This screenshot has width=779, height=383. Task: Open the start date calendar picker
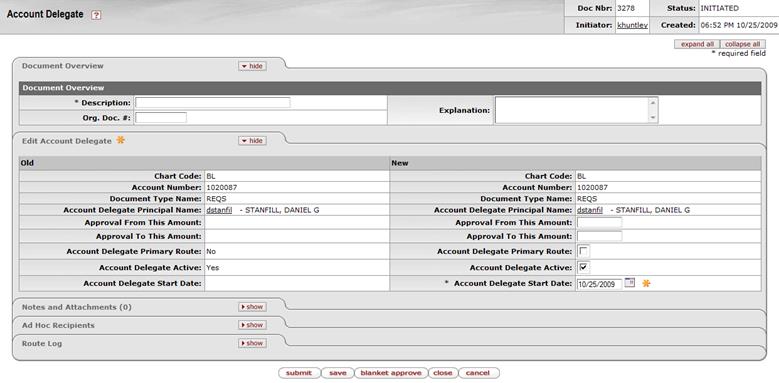pyautogui.click(x=629, y=283)
